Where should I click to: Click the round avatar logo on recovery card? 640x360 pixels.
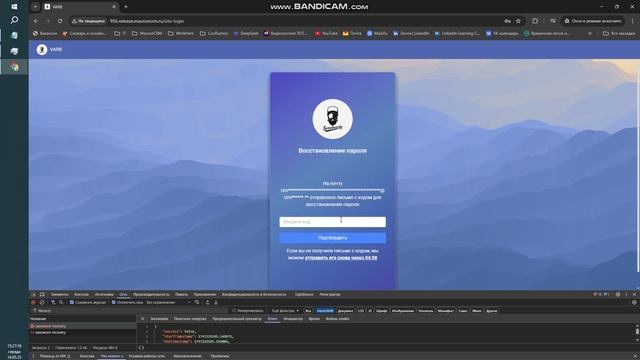click(x=332, y=119)
